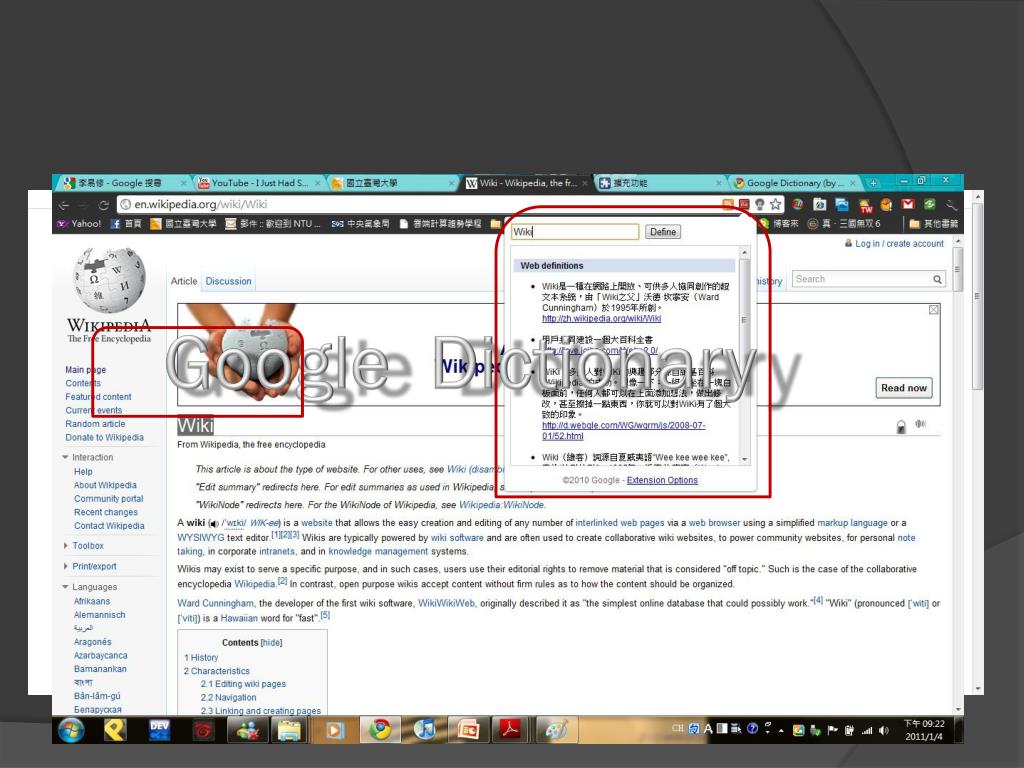Open the Extension Options link

662,480
